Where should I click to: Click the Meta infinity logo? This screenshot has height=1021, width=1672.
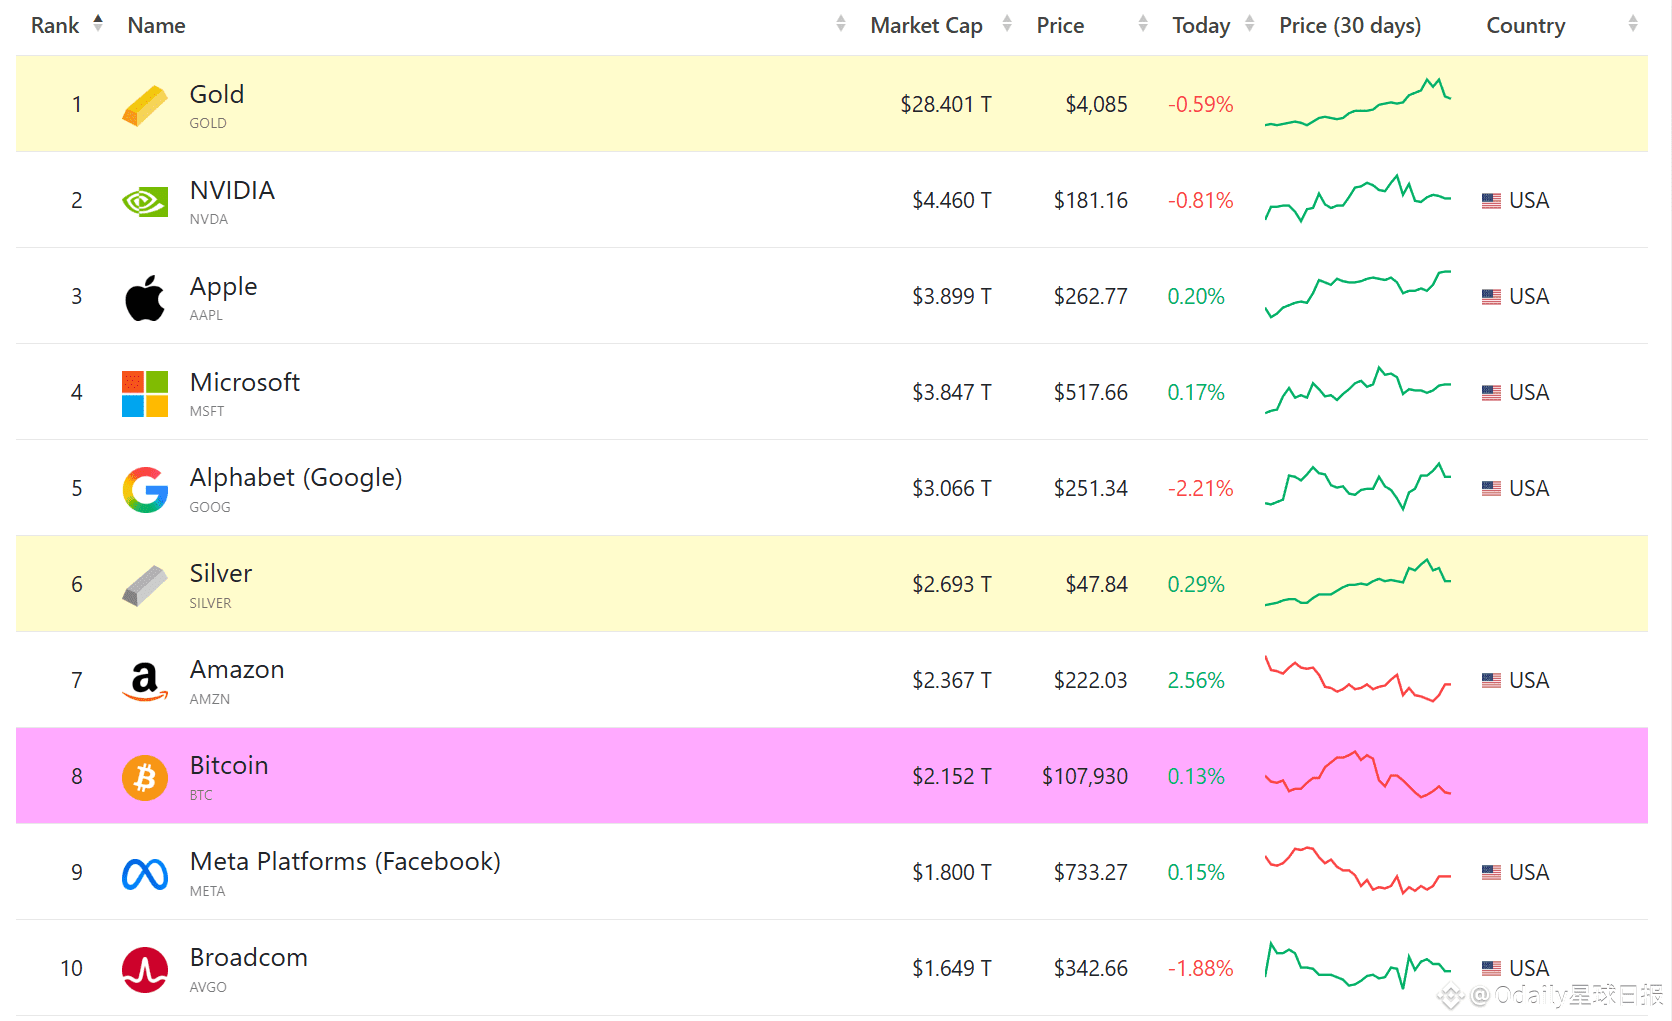(x=145, y=874)
